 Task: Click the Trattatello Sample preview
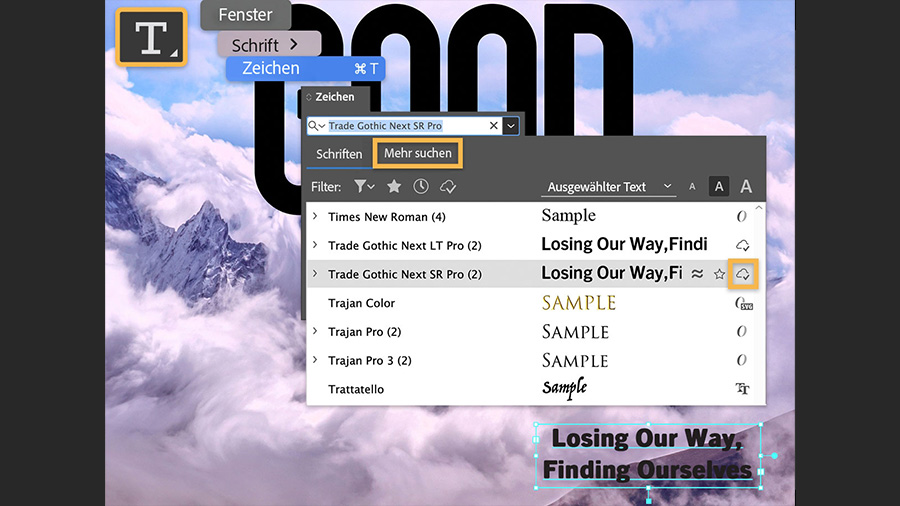[x=565, y=388]
